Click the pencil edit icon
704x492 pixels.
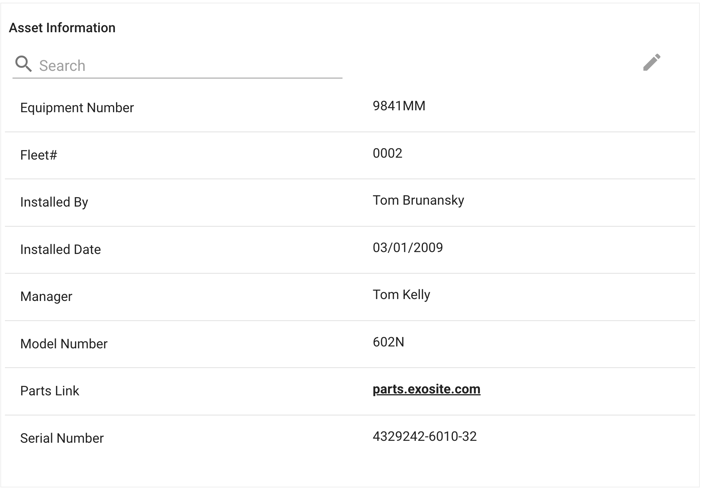(x=652, y=63)
